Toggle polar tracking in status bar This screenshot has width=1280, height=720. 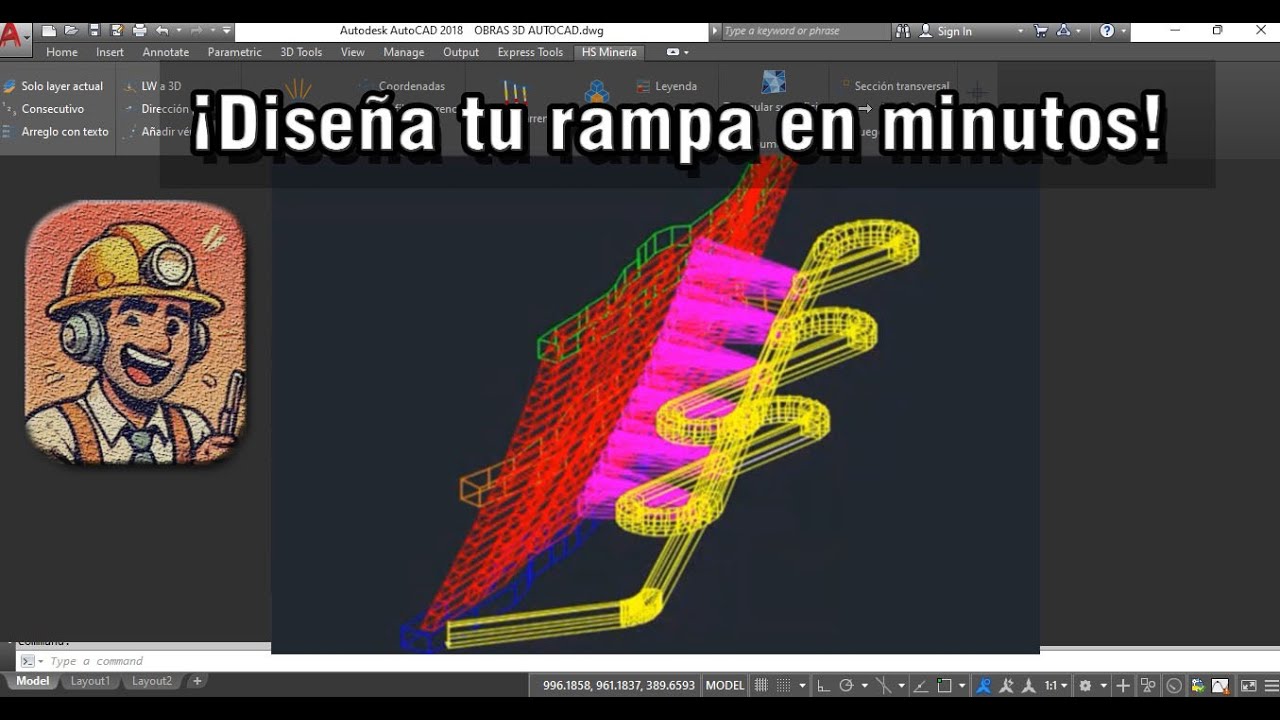pos(846,686)
